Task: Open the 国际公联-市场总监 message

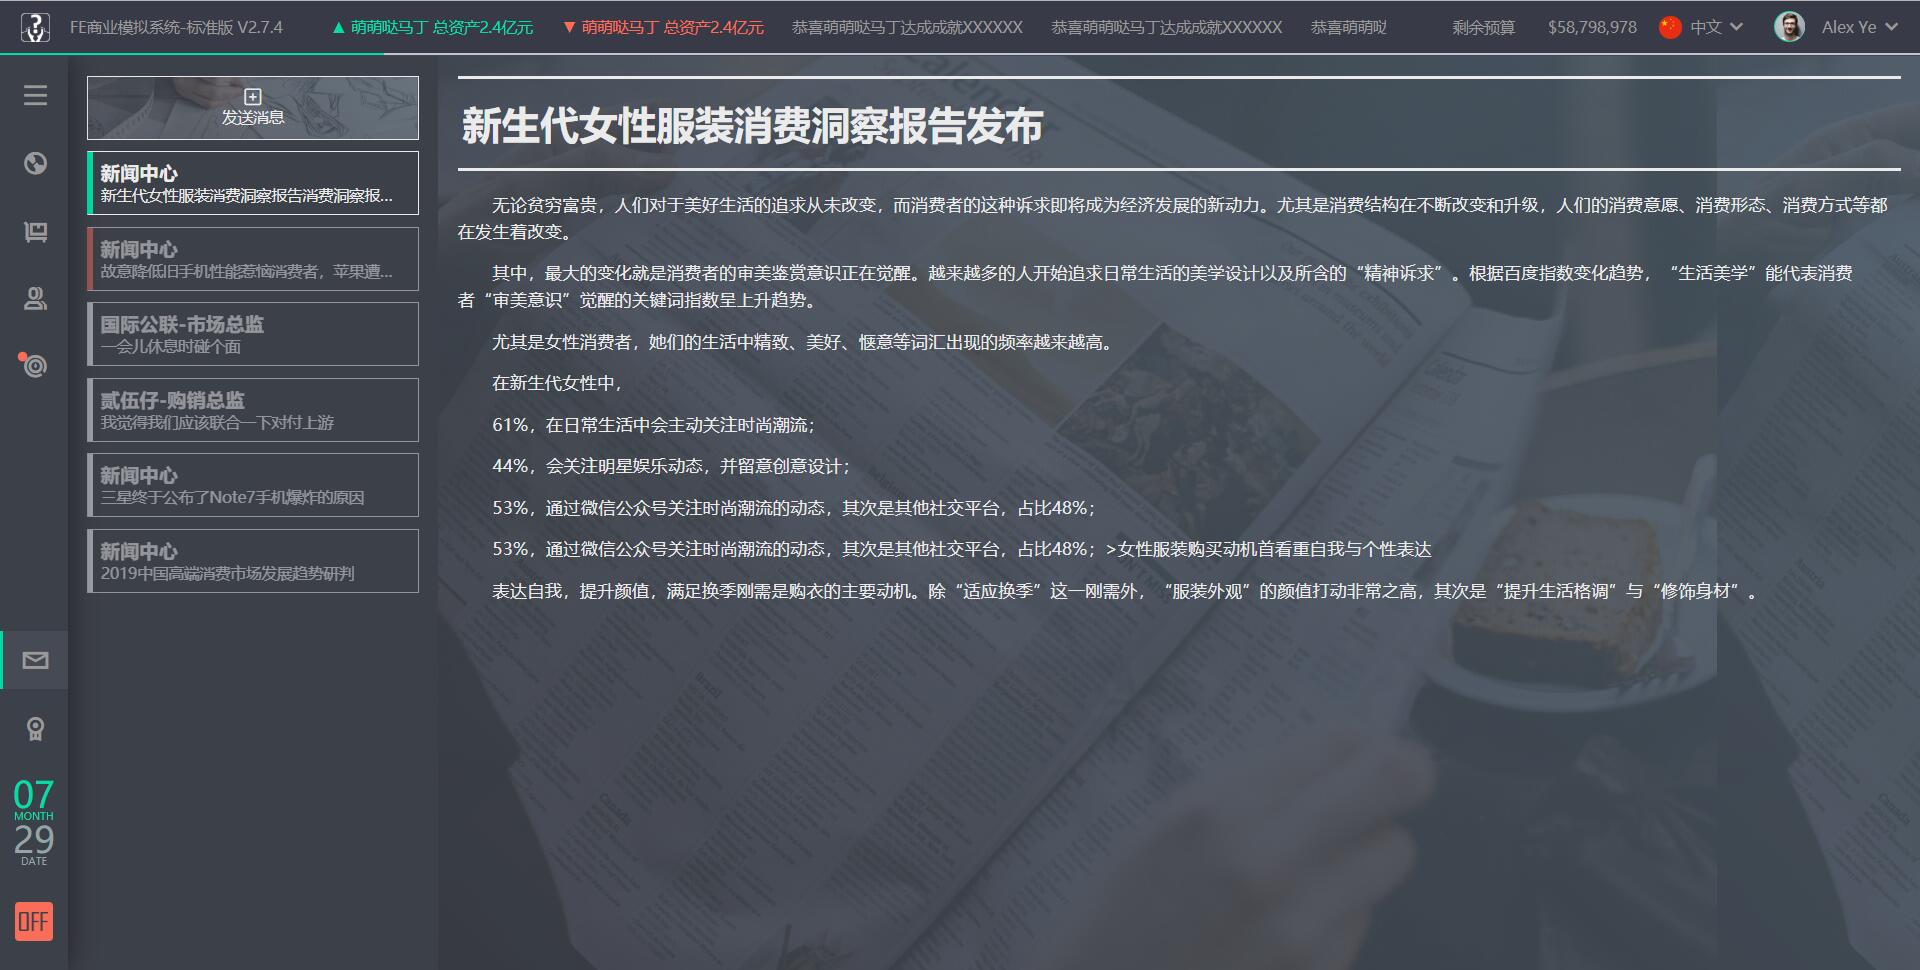Action: 253,334
